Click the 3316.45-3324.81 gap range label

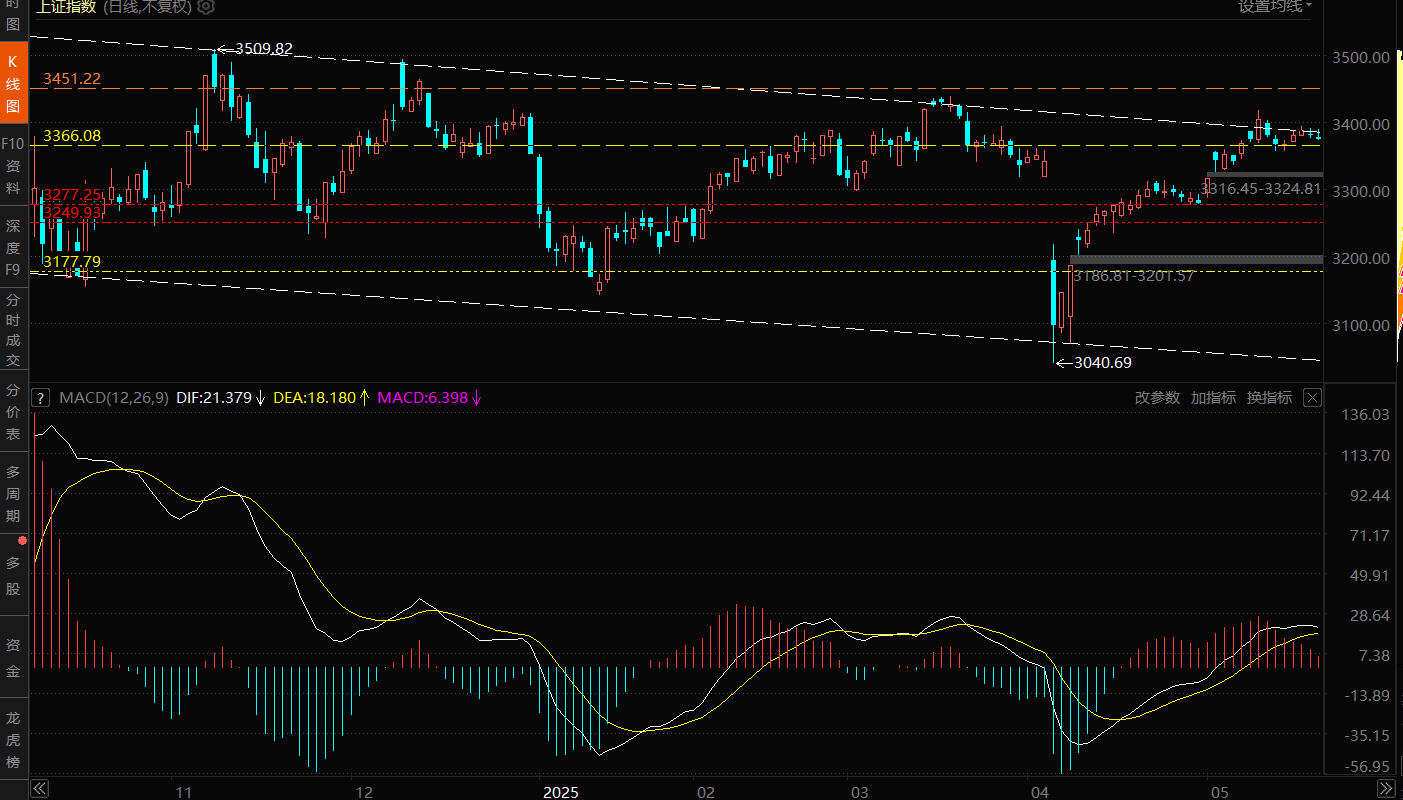[x=1261, y=188]
